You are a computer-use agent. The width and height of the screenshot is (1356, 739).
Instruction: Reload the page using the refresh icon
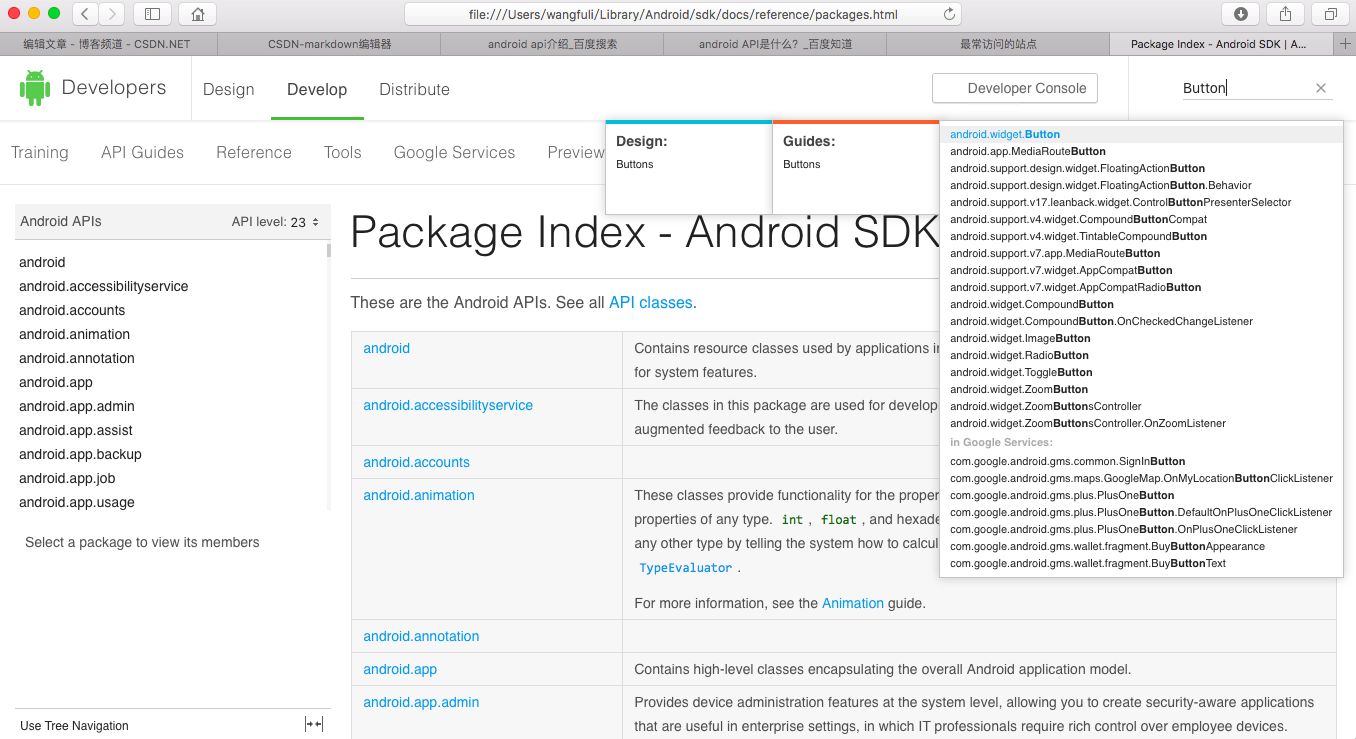(x=949, y=14)
